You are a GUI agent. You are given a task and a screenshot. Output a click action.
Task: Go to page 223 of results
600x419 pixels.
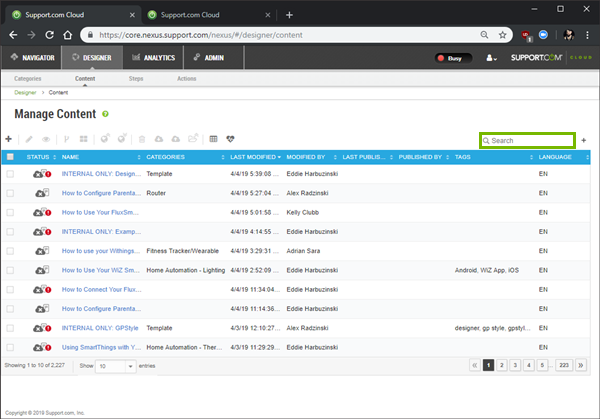point(564,365)
